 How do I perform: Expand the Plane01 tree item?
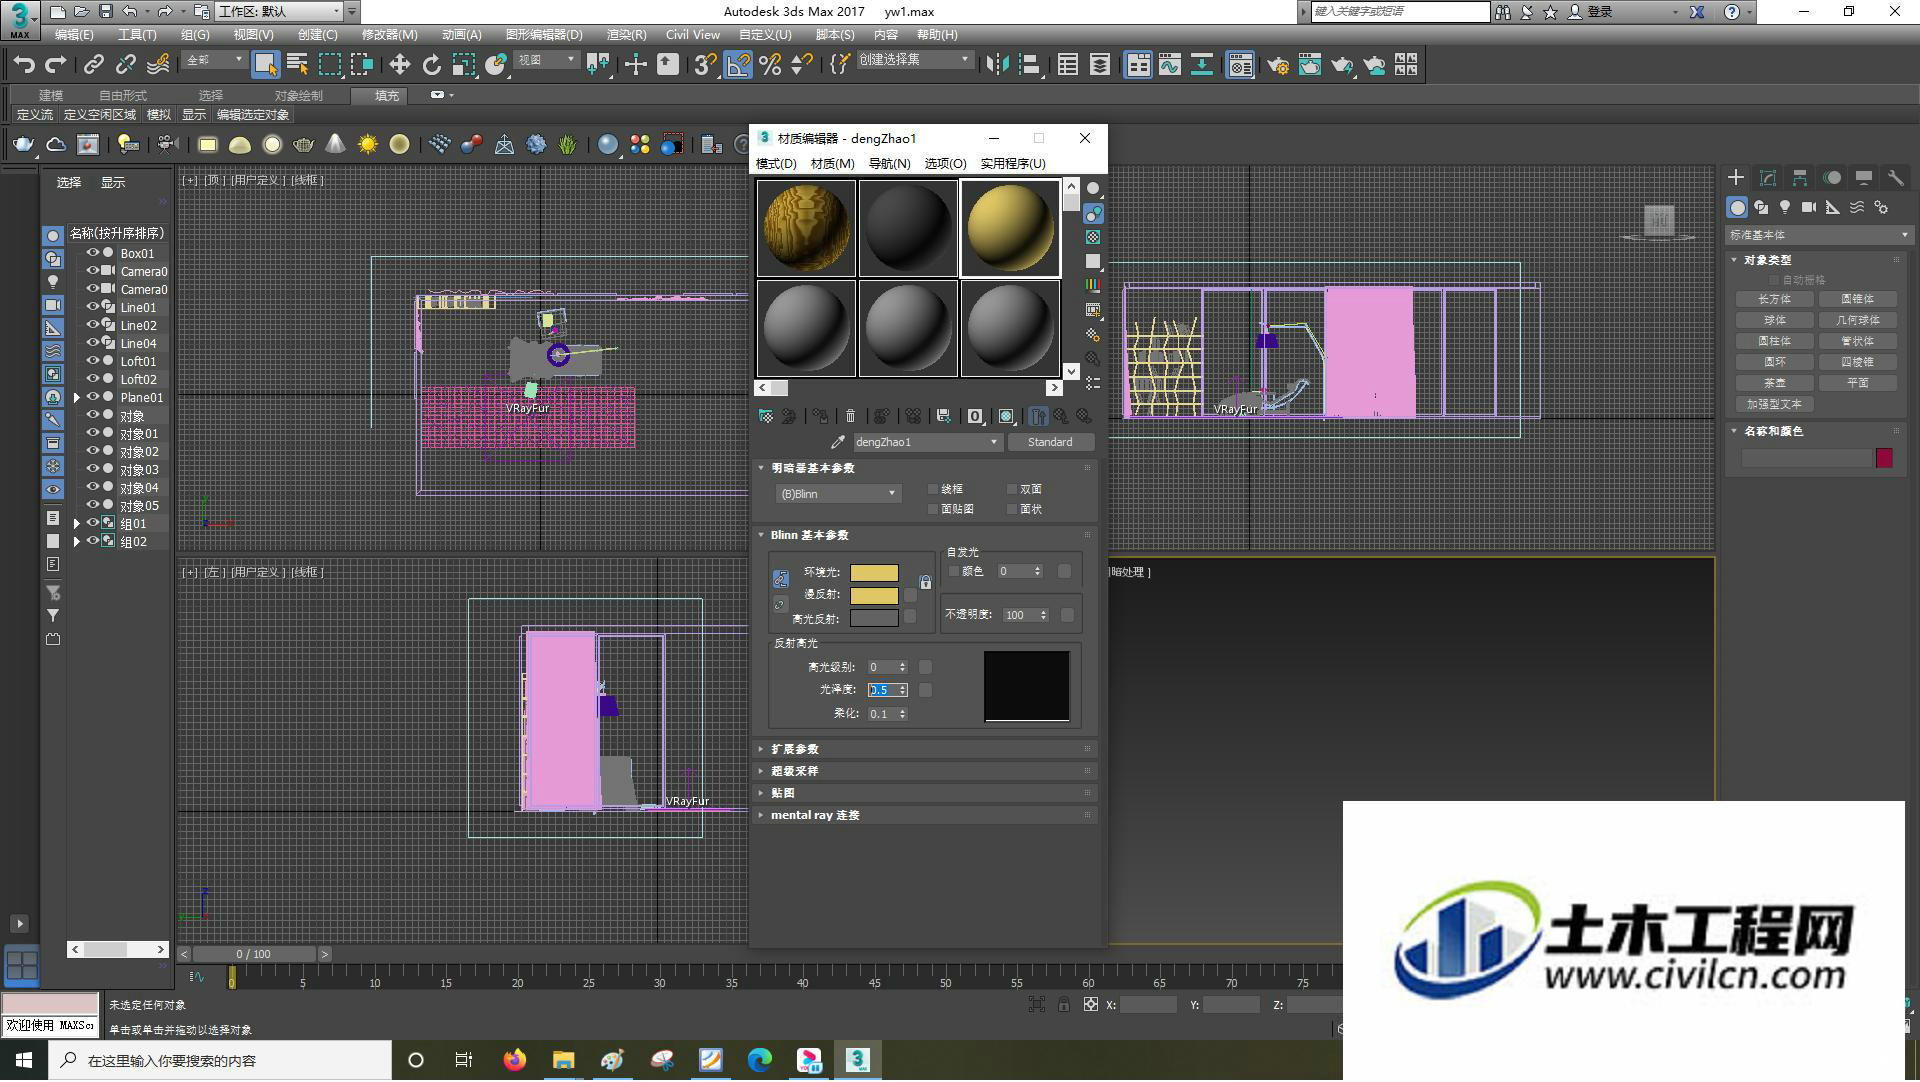tap(77, 397)
